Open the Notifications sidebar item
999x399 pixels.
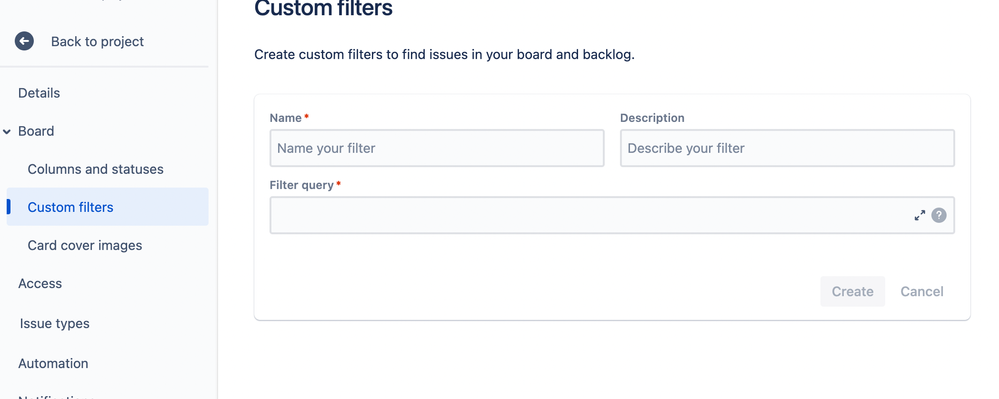[56, 396]
